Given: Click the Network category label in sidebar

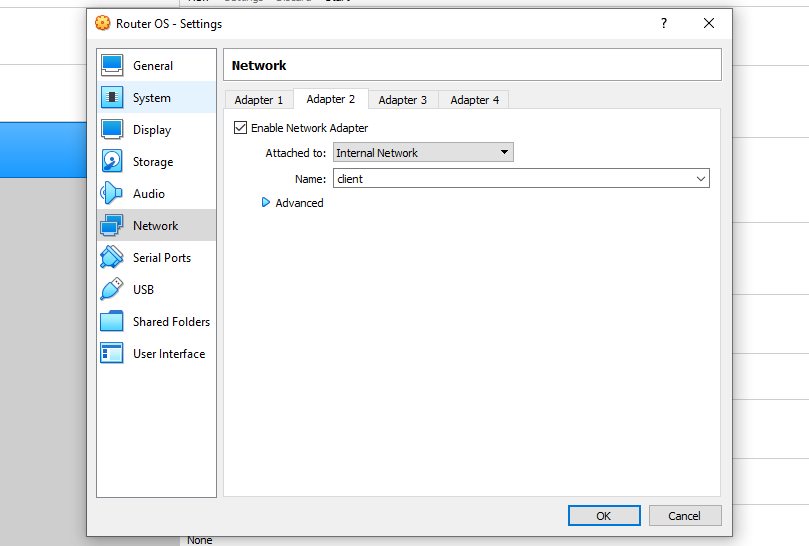Looking at the screenshot, I should tap(155, 226).
